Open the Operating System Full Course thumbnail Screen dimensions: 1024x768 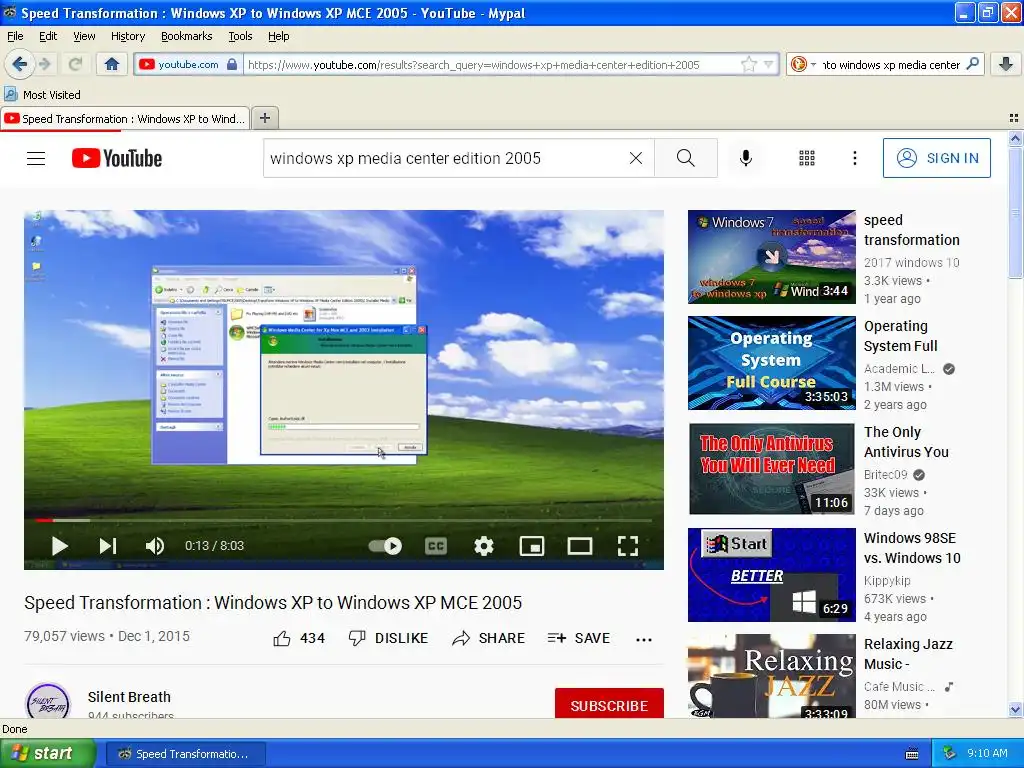point(771,363)
